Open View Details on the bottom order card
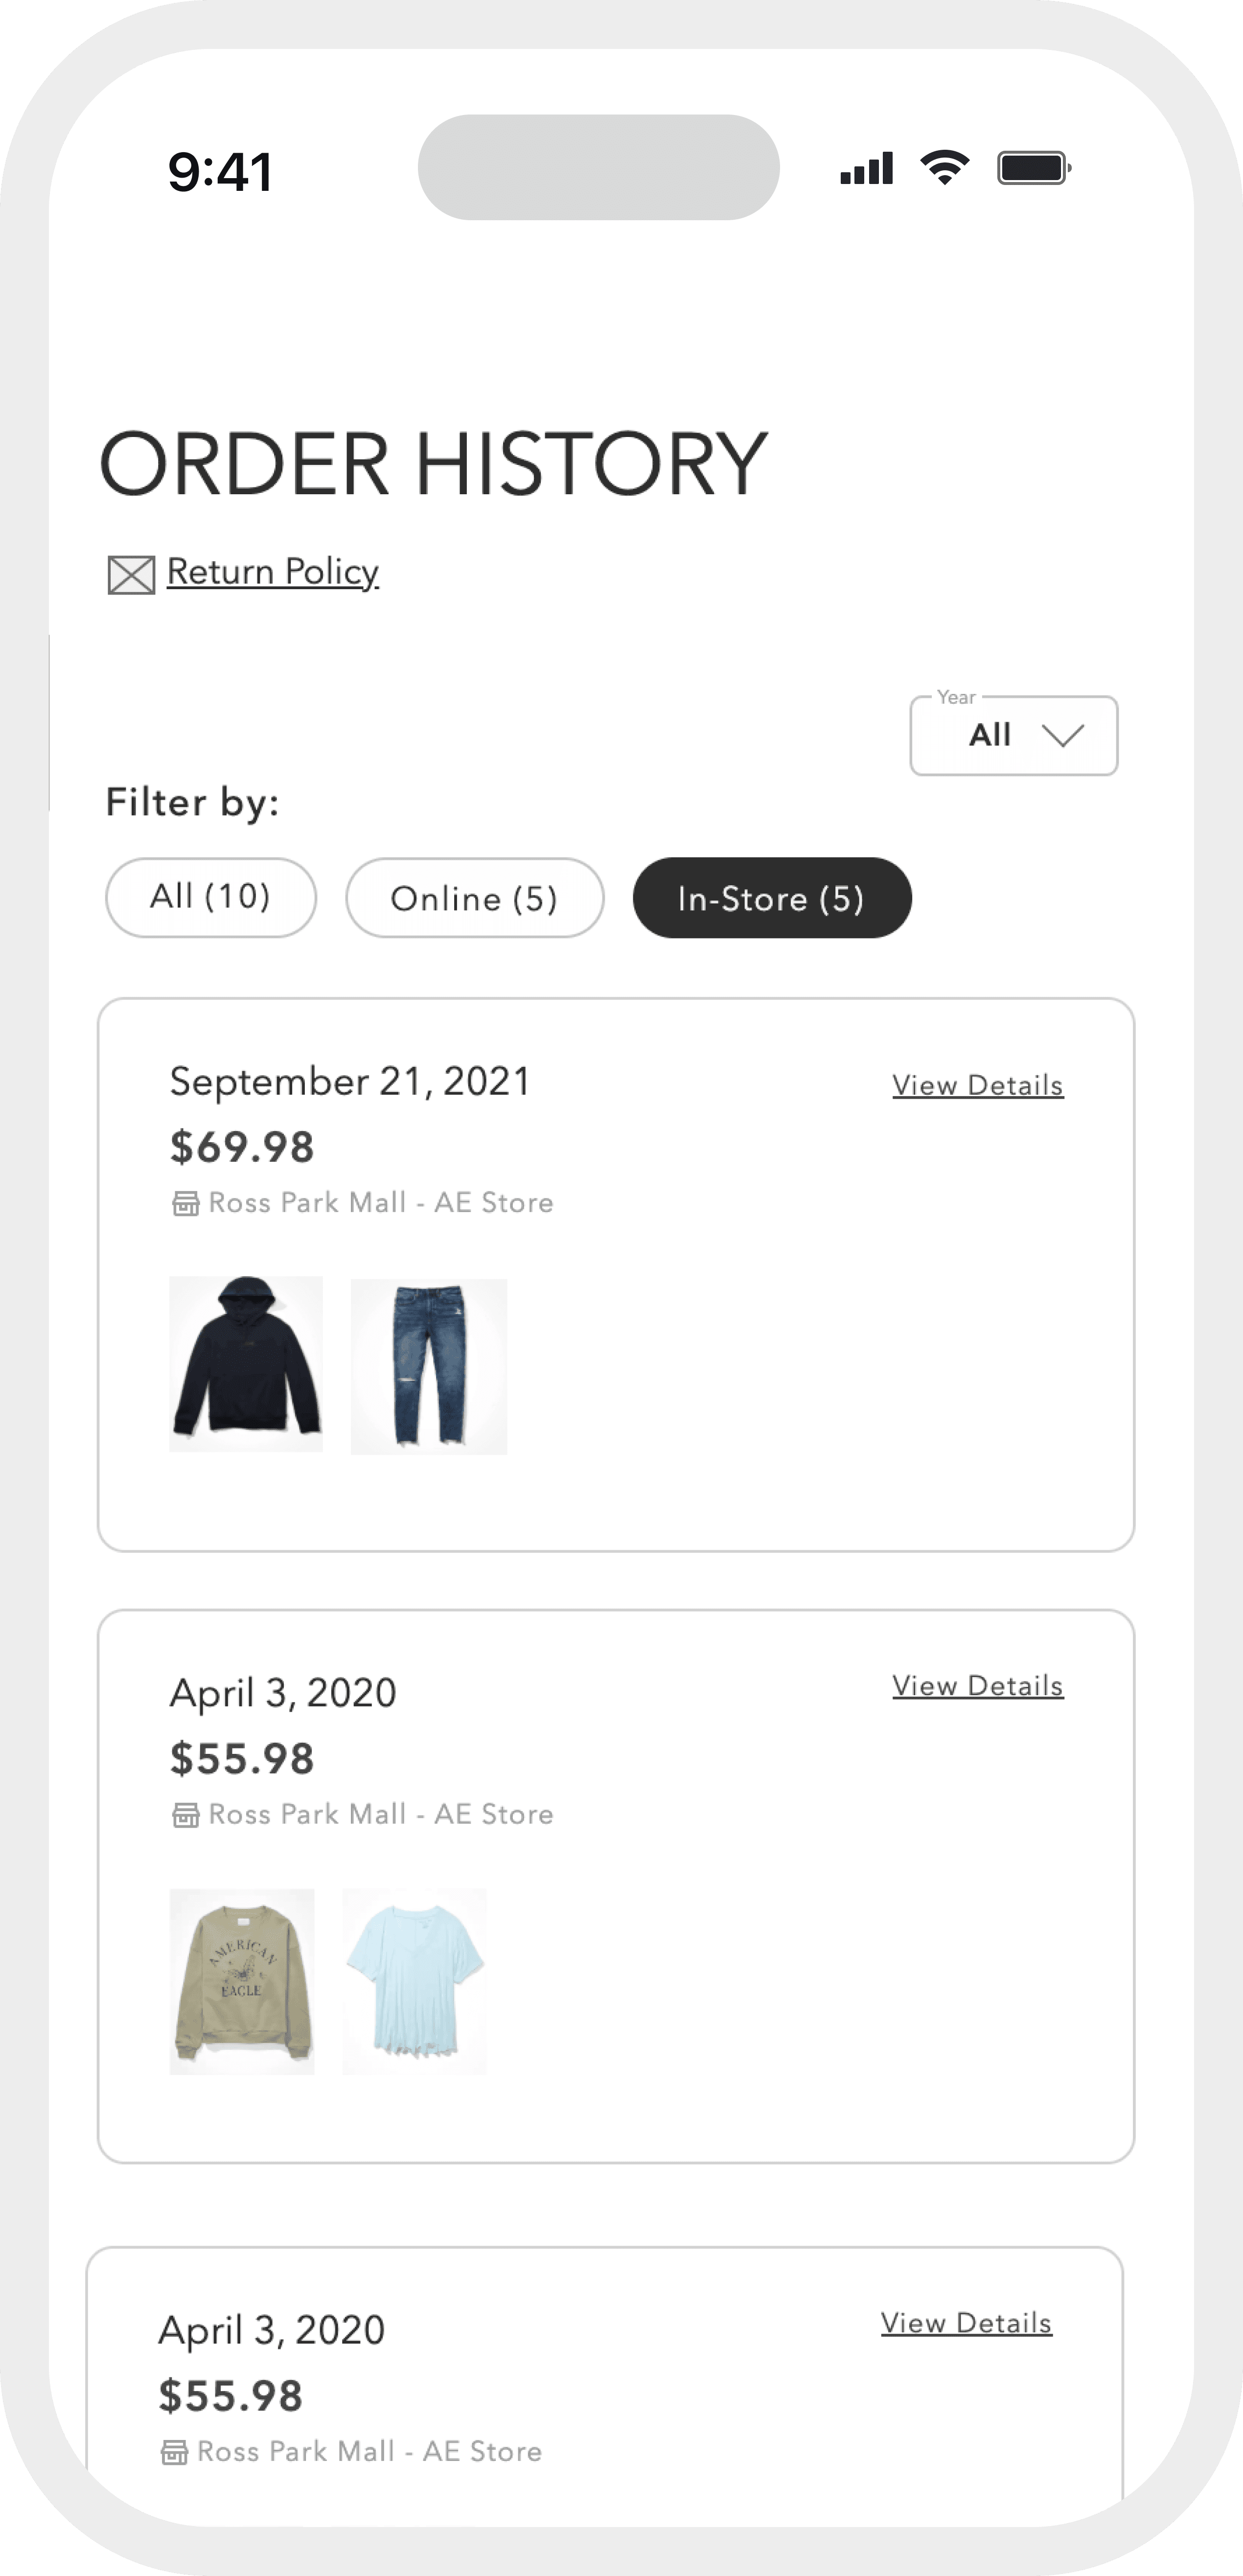The image size is (1243, 2576). pos(966,2323)
